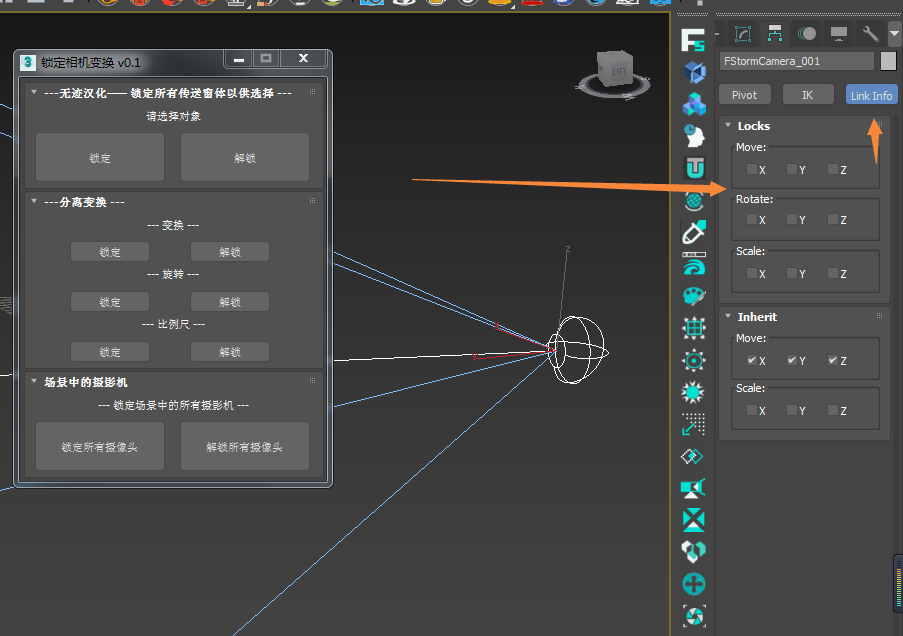Click the object color swatch beside camera name
Viewport: 903px width, 636px height.
(888, 61)
